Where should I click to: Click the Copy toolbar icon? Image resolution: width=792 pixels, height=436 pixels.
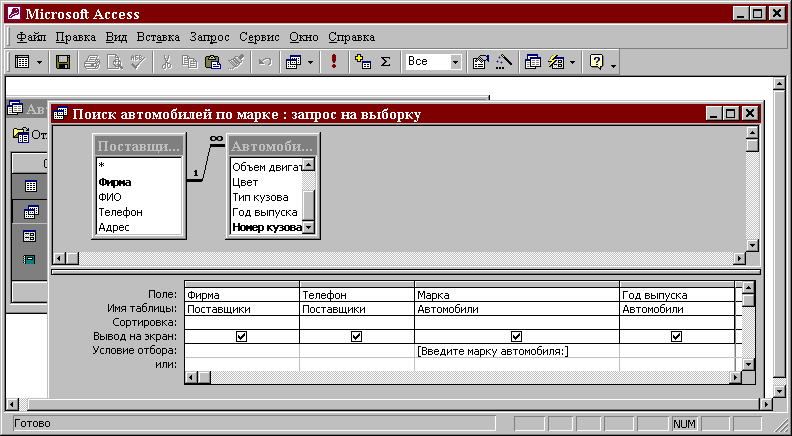point(189,62)
